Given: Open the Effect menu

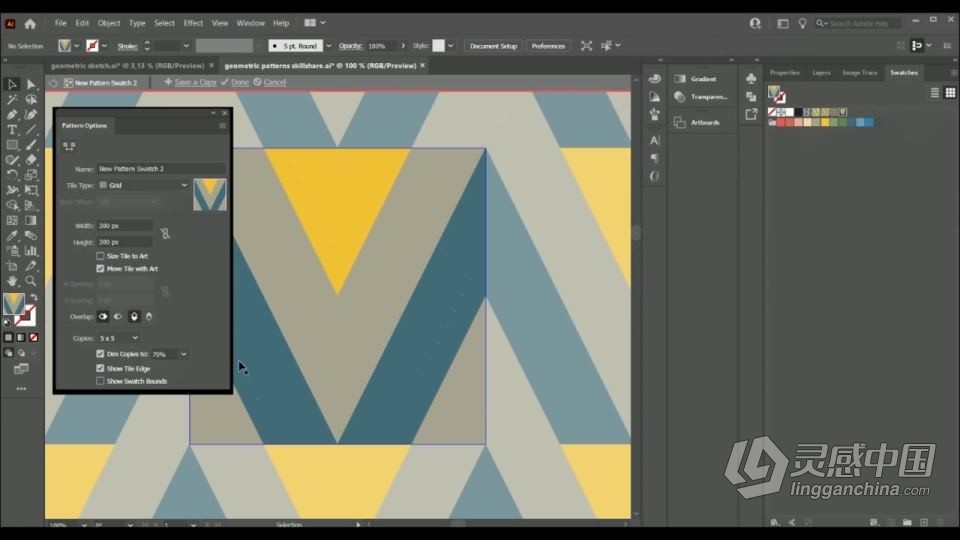Looking at the screenshot, I should click(193, 23).
